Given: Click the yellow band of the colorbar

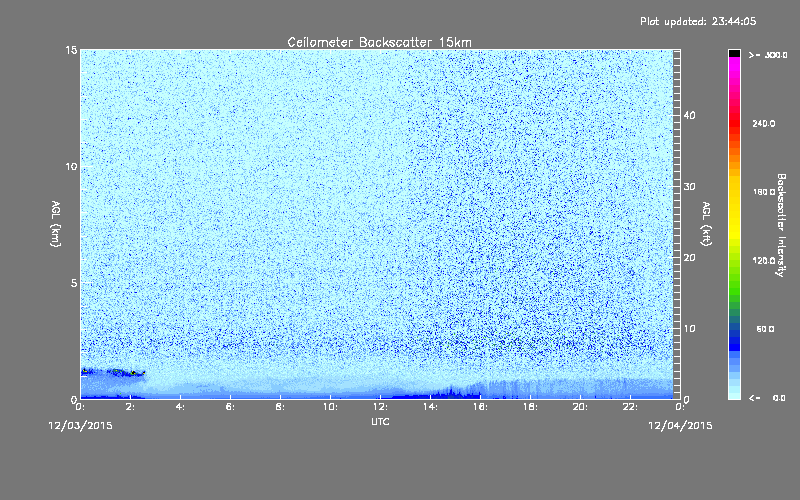Looking at the screenshot, I should tap(734, 209).
